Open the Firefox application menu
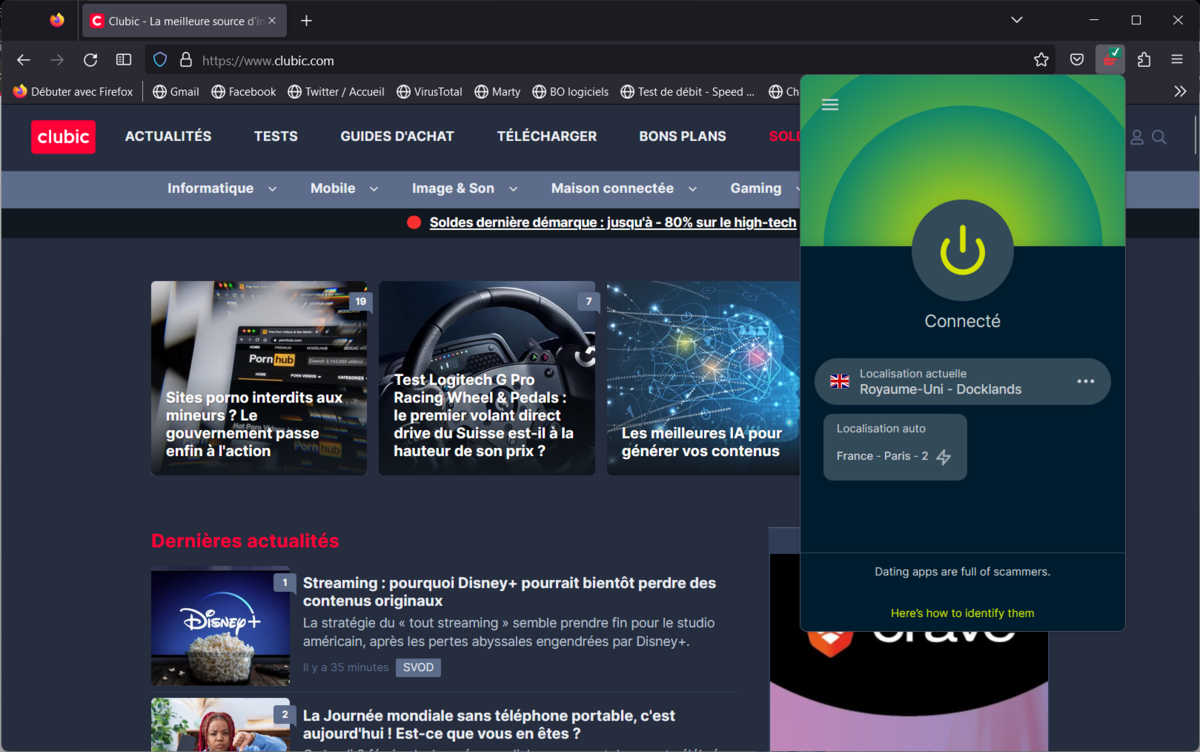Viewport: 1200px width, 752px height. pos(1177,60)
